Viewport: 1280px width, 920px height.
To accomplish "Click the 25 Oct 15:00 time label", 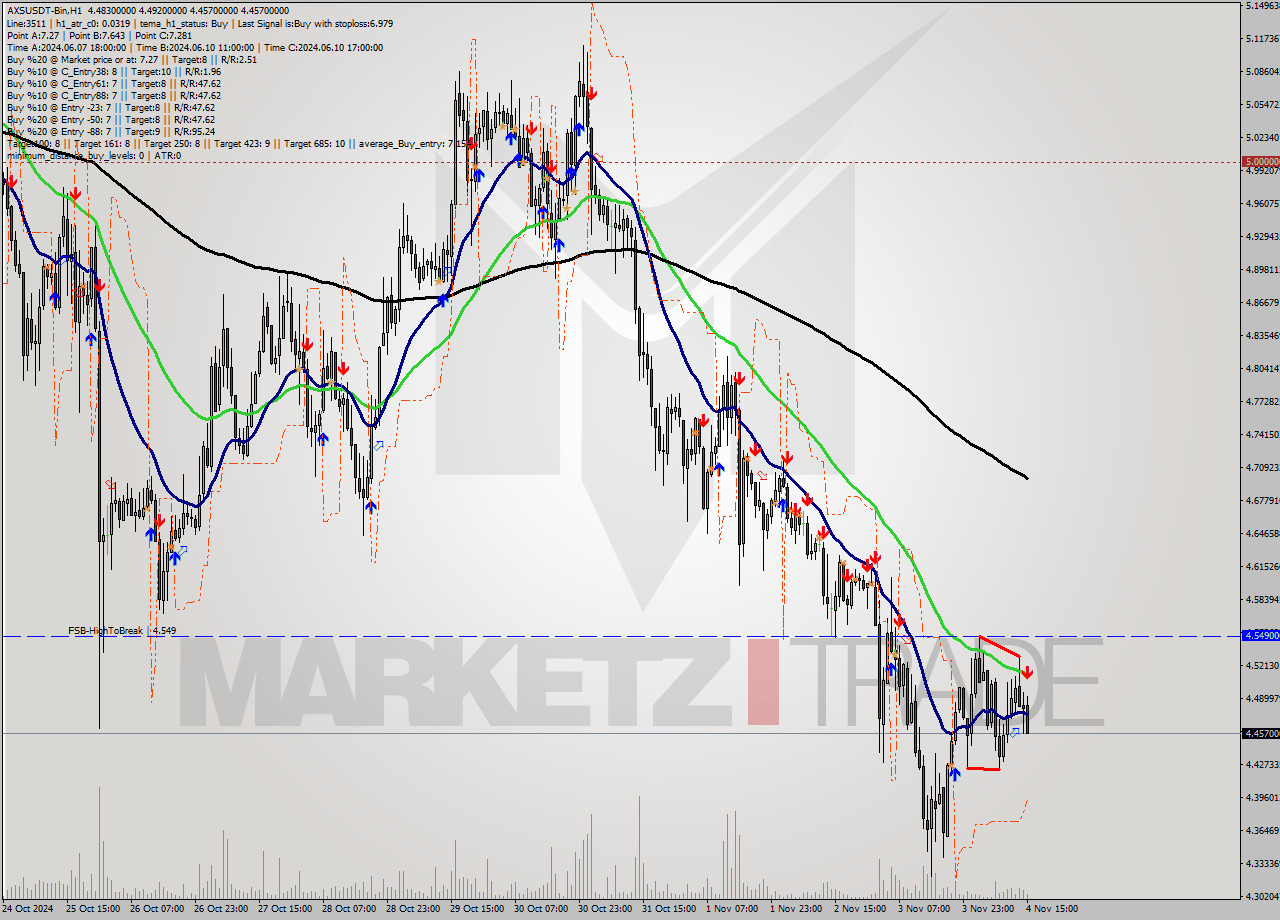I will [x=91, y=909].
